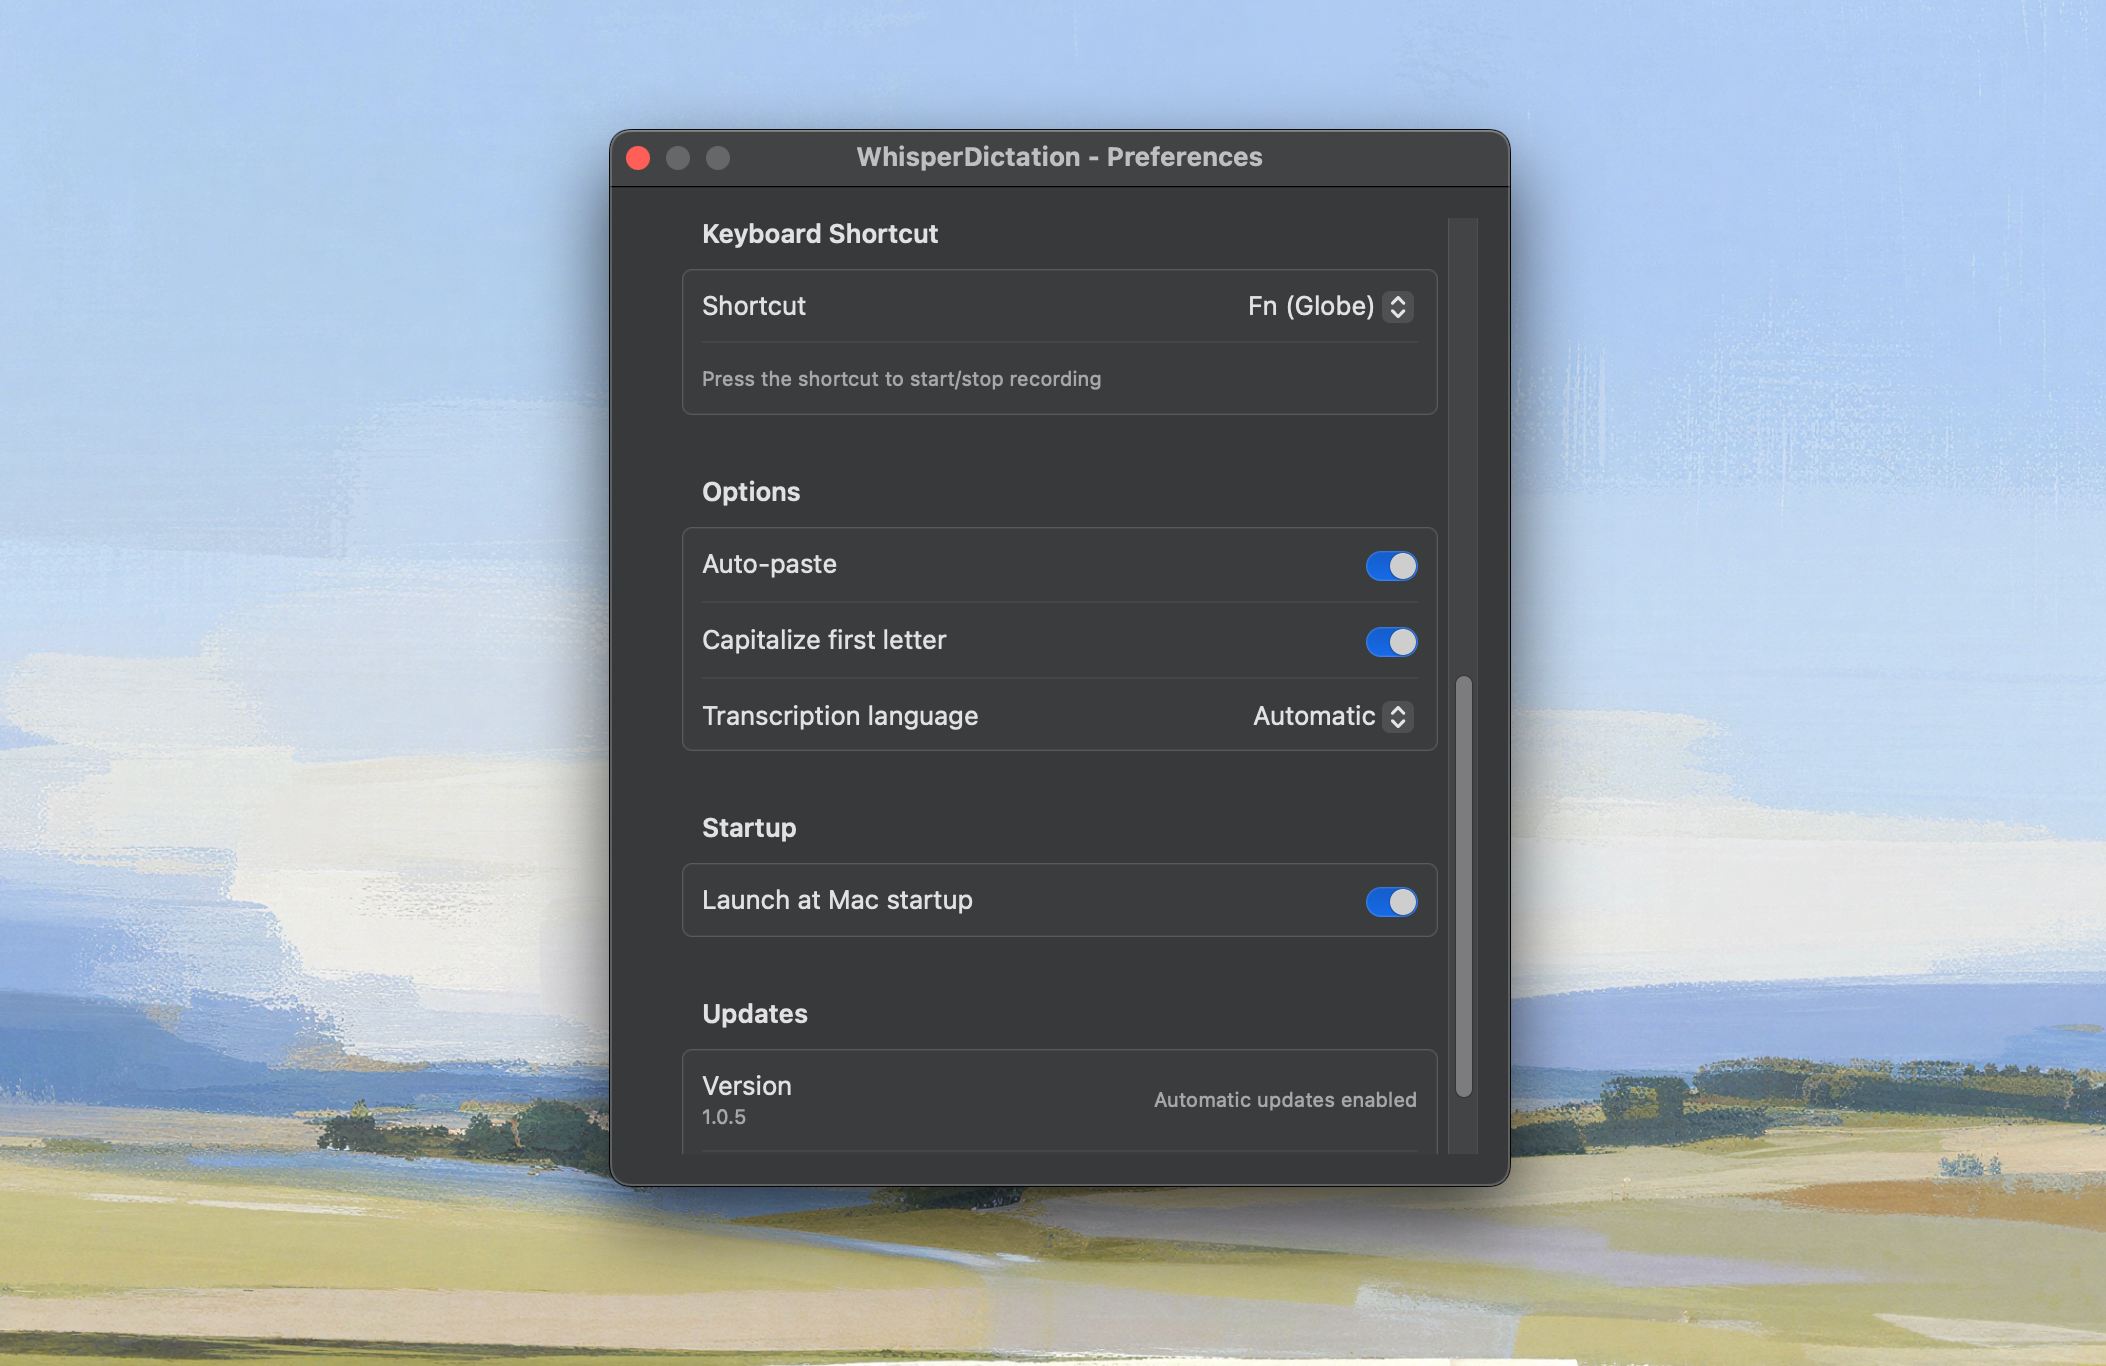Click the Startup section header
Screen dimensions: 2106x1366
pyautogui.click(x=749, y=827)
